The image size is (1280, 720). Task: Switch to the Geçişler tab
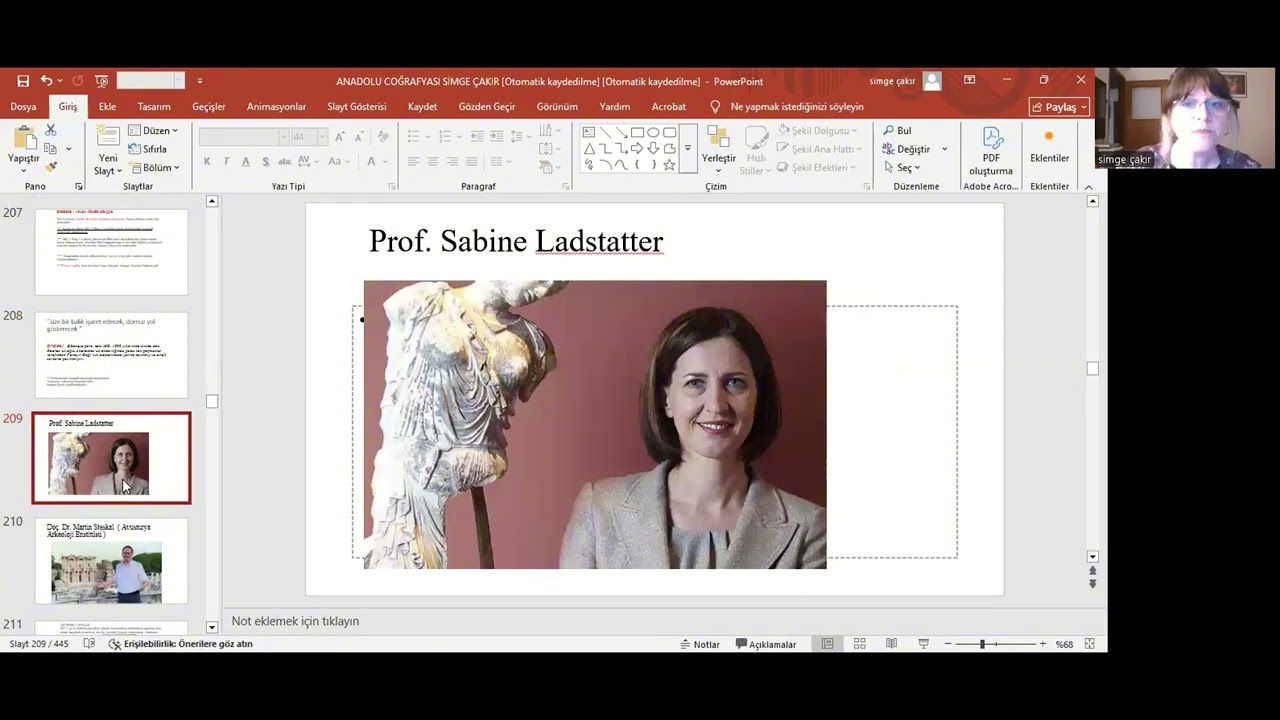point(209,107)
